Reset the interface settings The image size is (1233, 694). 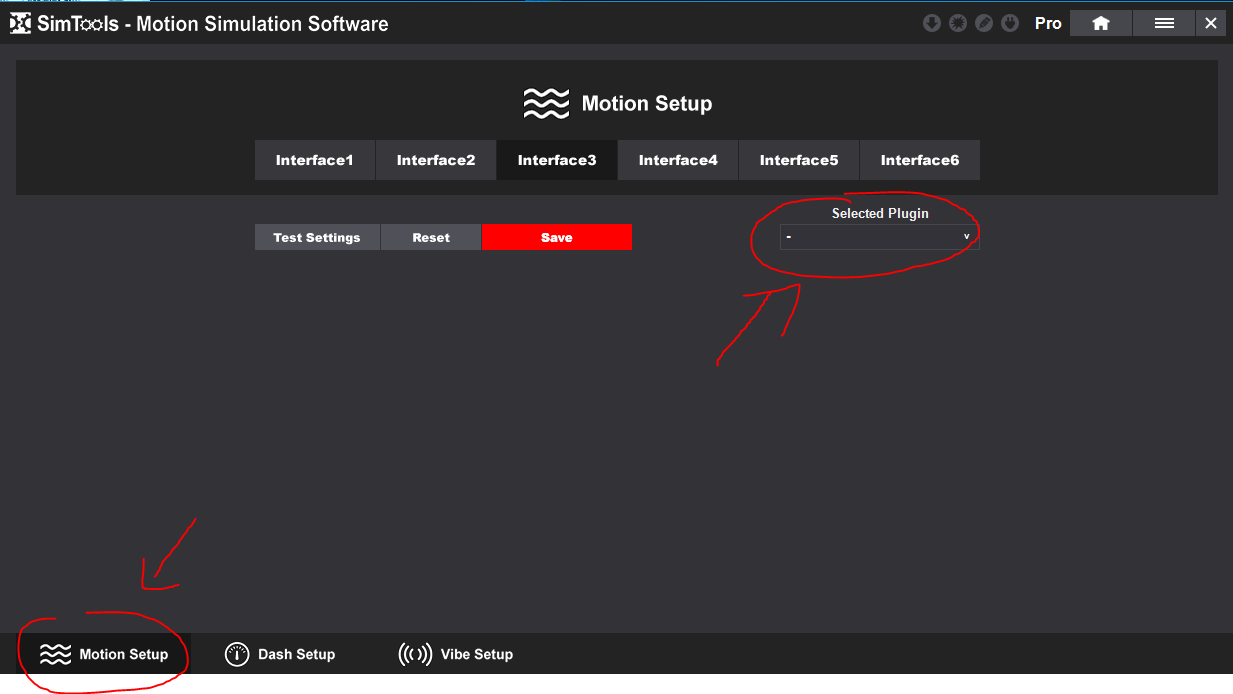click(x=431, y=237)
